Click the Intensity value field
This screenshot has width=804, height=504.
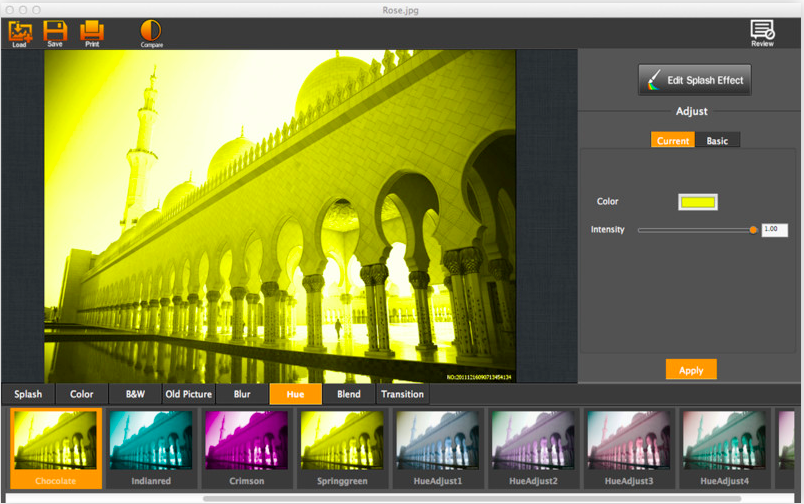click(x=774, y=230)
